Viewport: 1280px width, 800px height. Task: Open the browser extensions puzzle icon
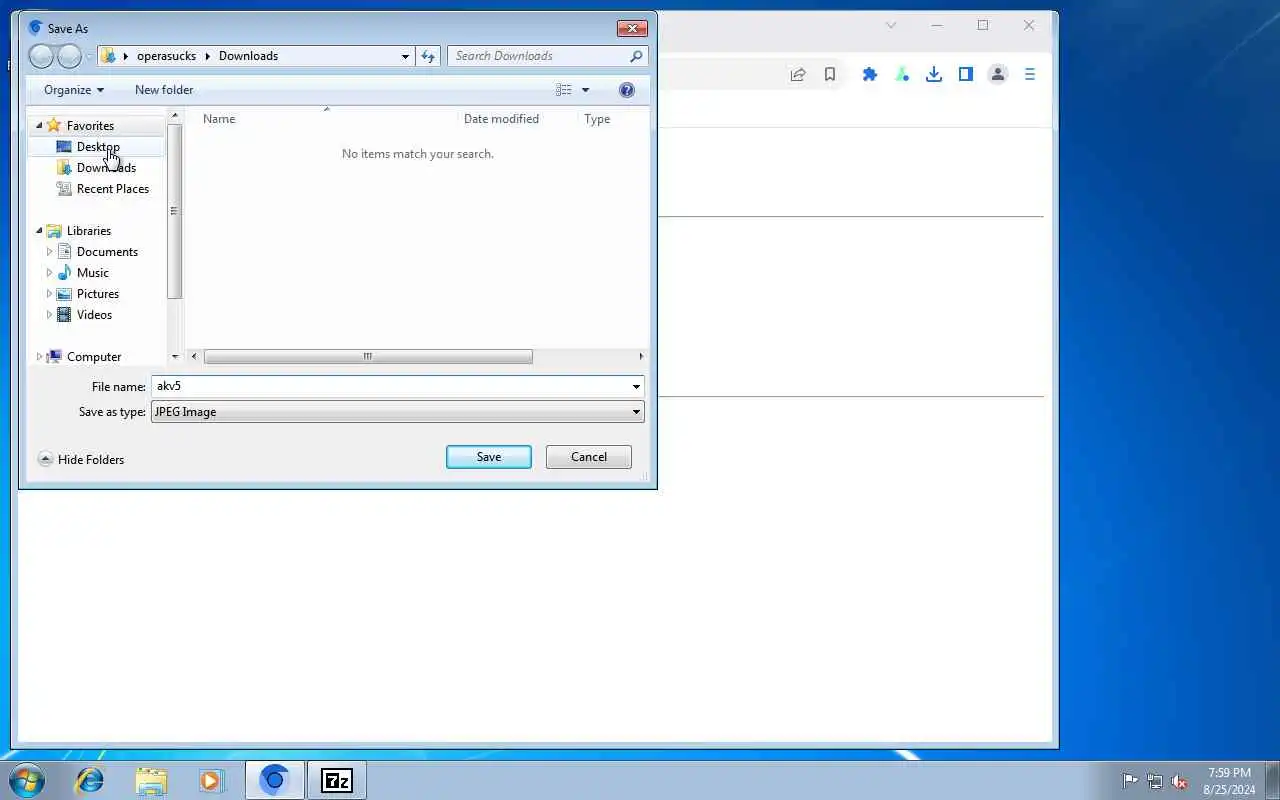[x=870, y=74]
